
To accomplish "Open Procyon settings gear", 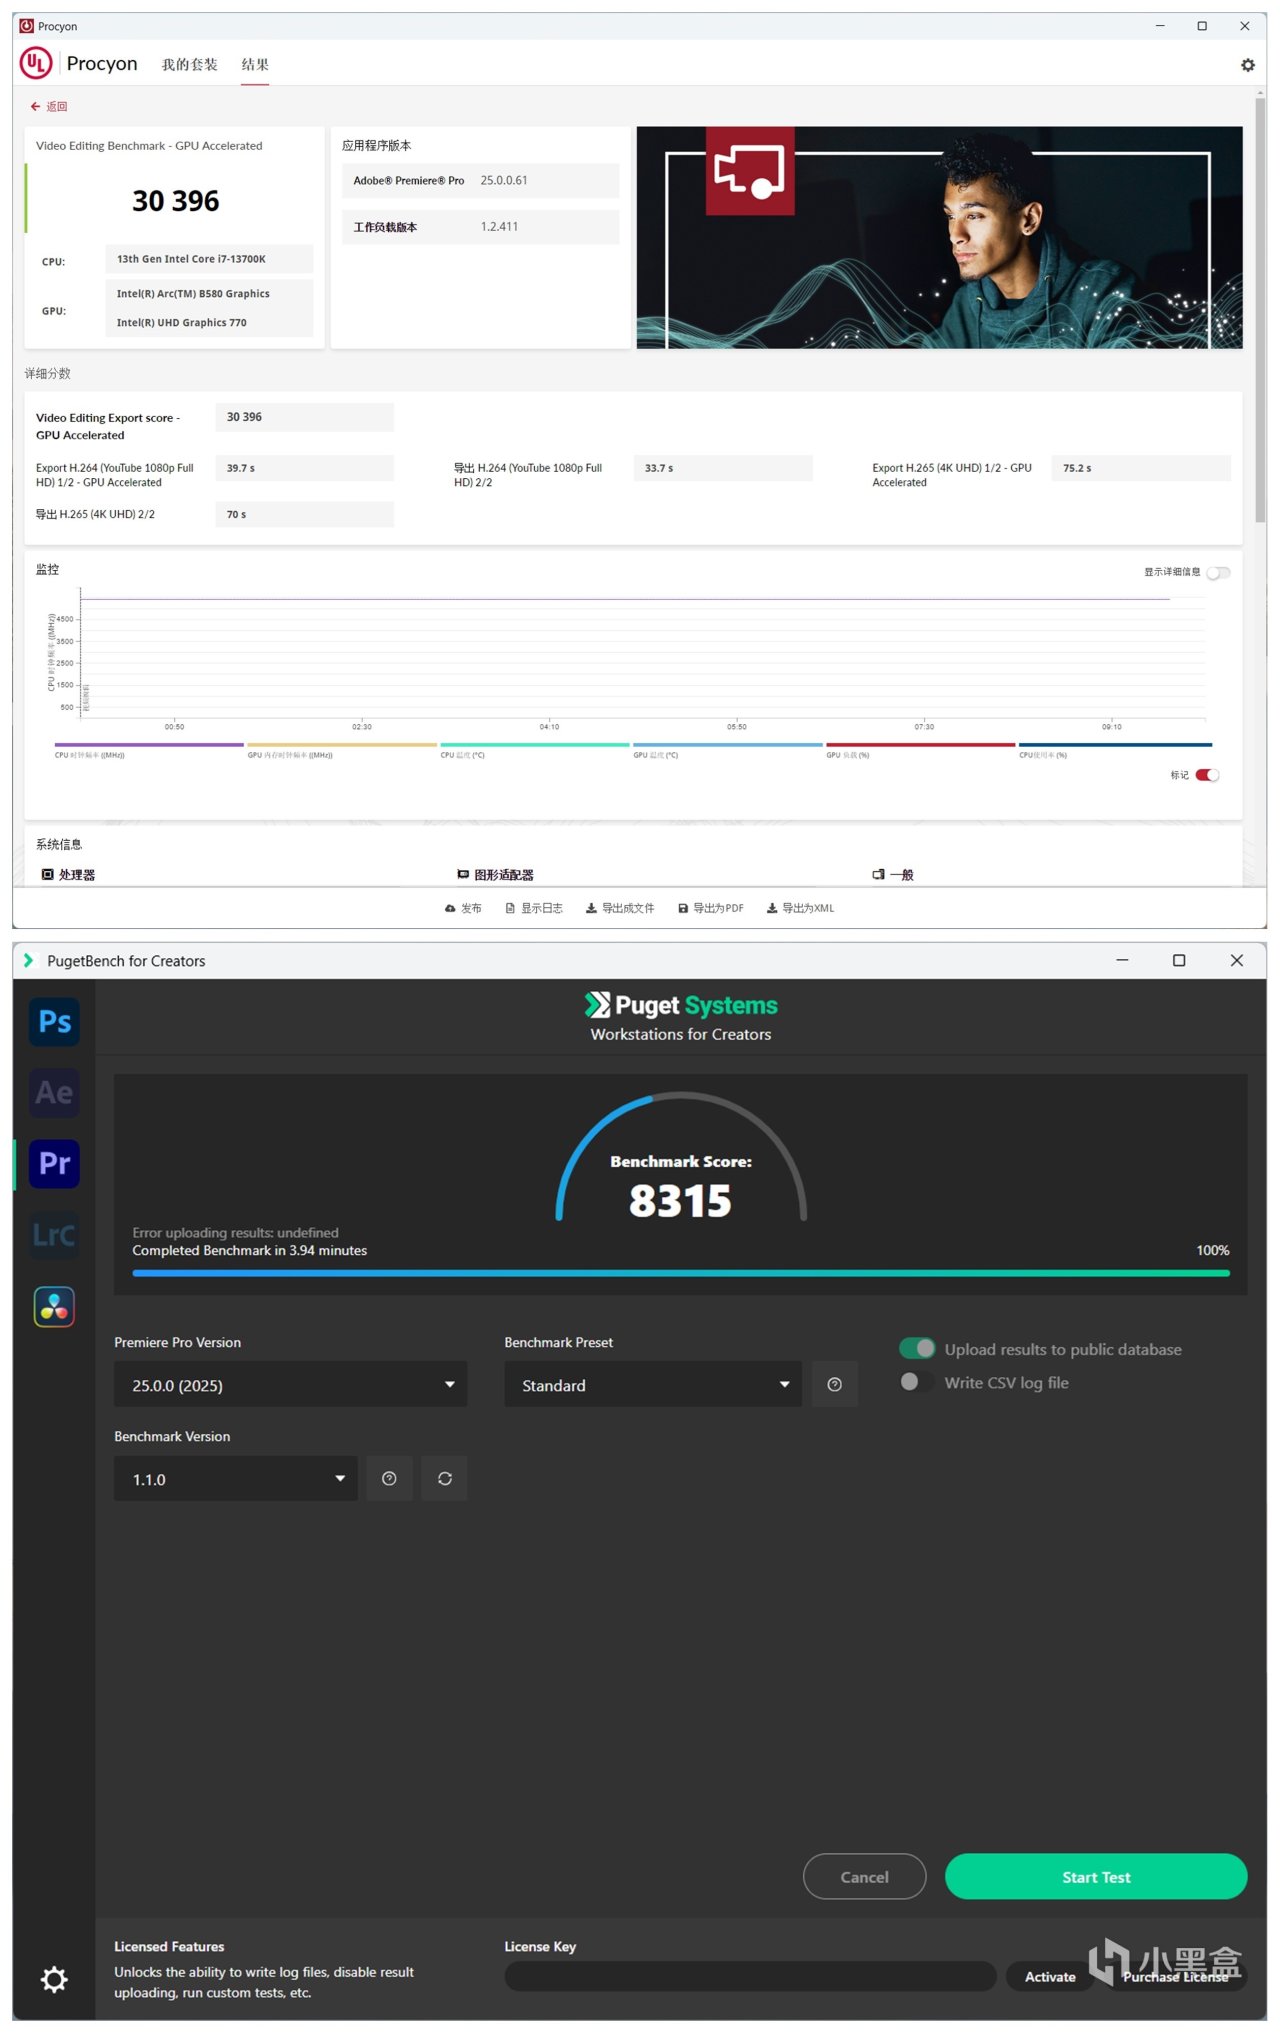I will (x=1247, y=65).
